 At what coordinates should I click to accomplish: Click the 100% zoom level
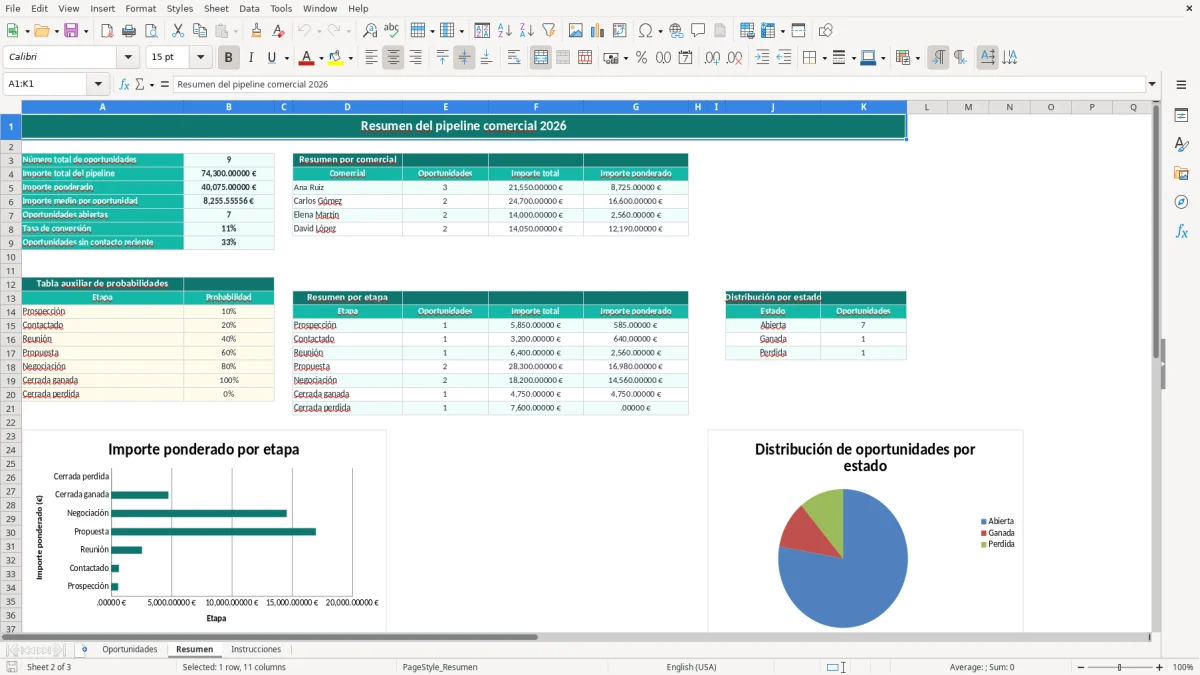(1183, 667)
